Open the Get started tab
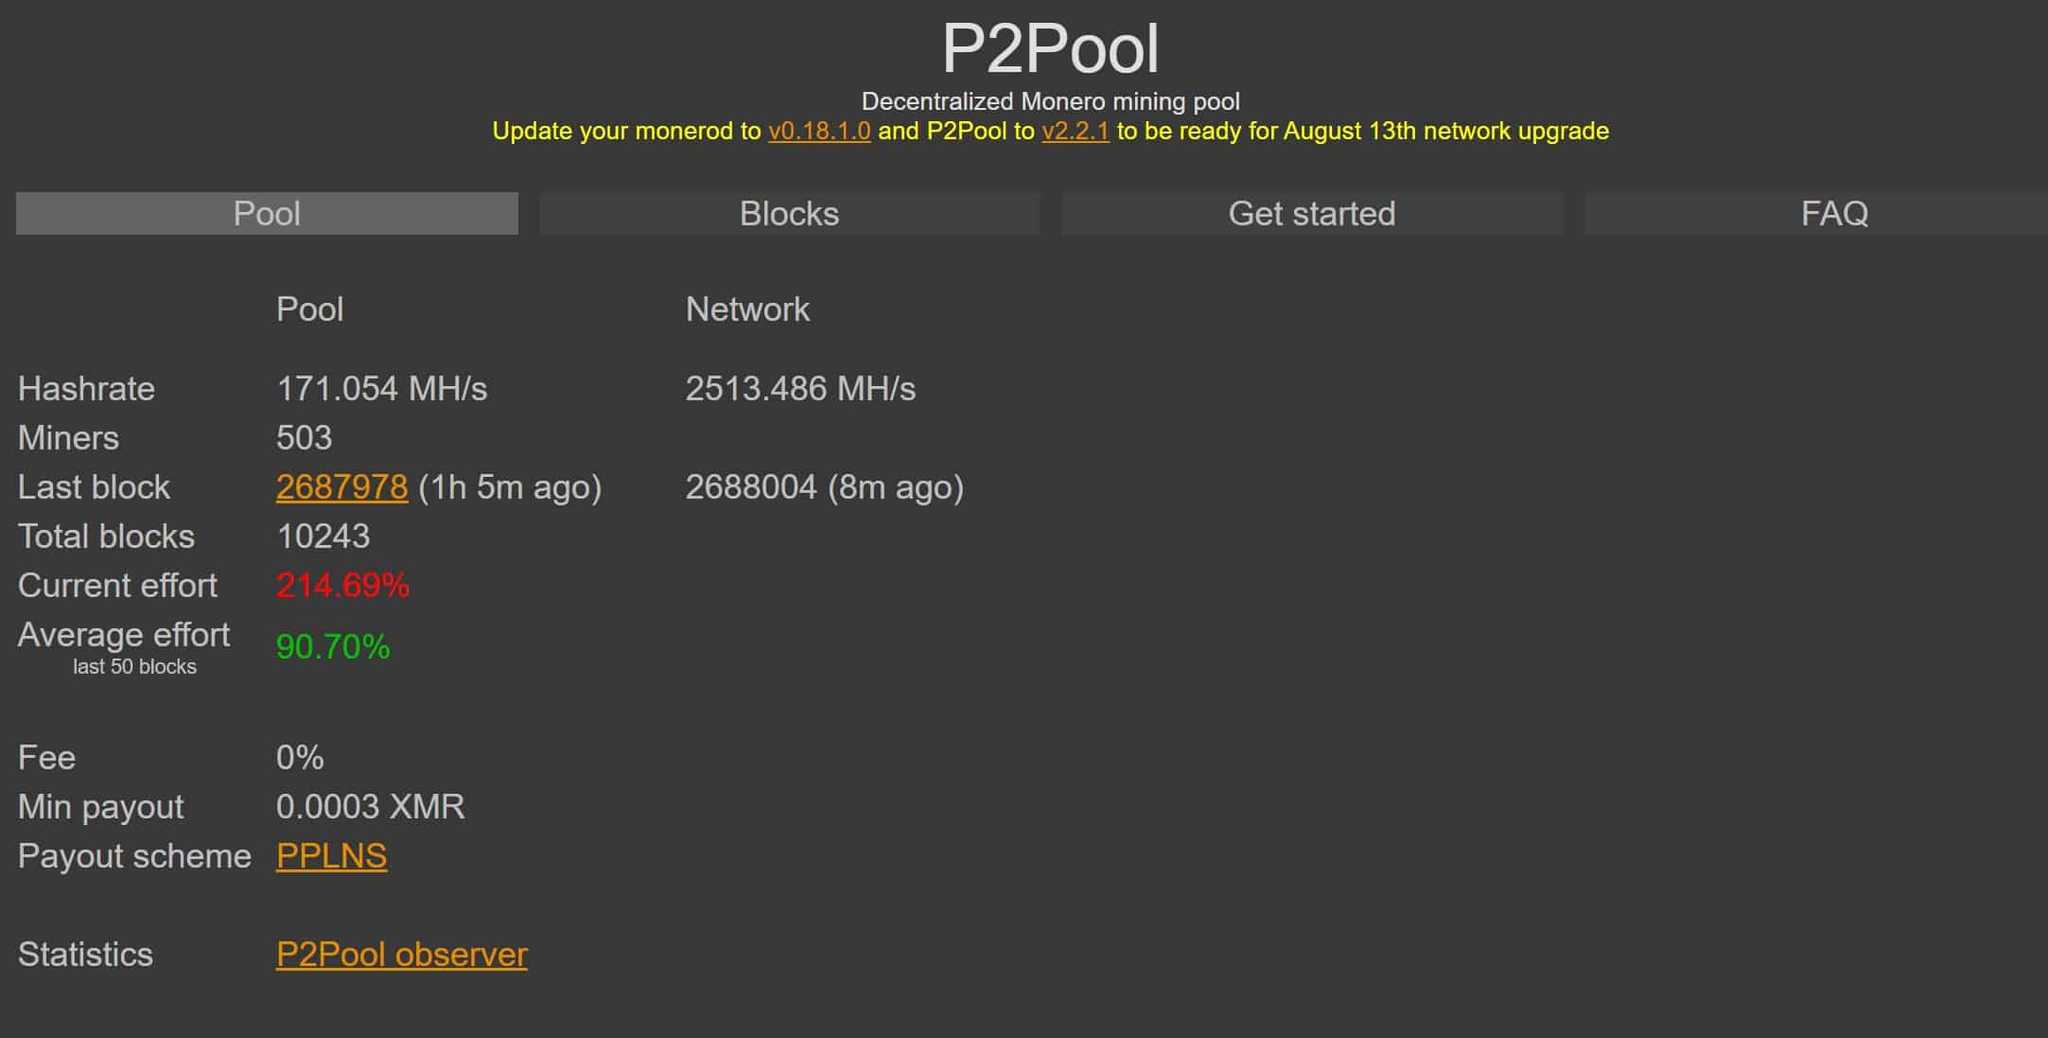 [x=1311, y=213]
